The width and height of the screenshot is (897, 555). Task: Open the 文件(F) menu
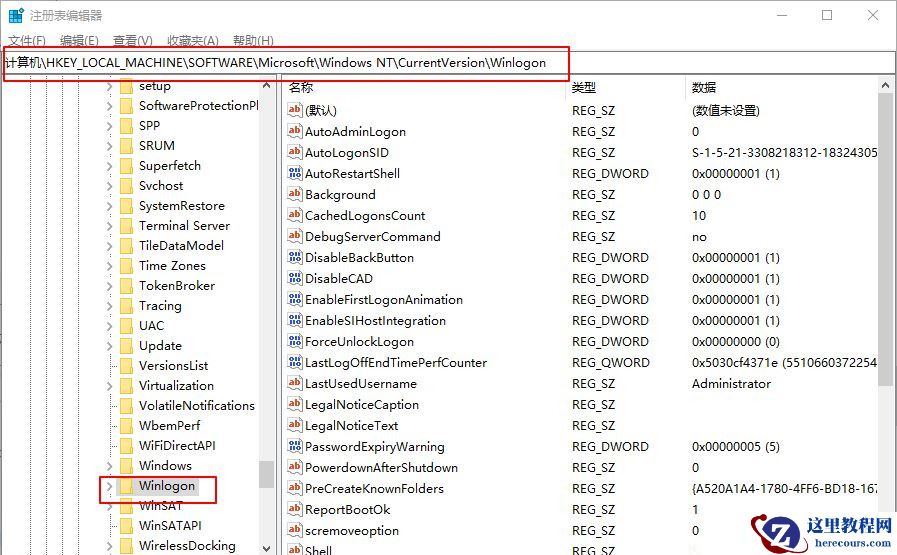pyautogui.click(x=27, y=41)
